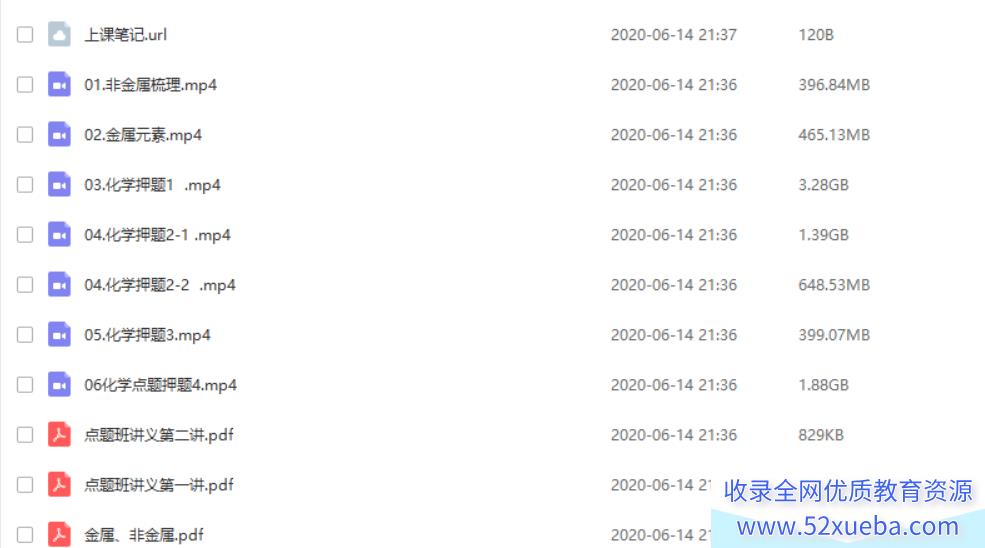Viewport: 985px width, 548px height.
Task: Click PDF icon for 金属、非金属.pdf
Action: (x=59, y=535)
